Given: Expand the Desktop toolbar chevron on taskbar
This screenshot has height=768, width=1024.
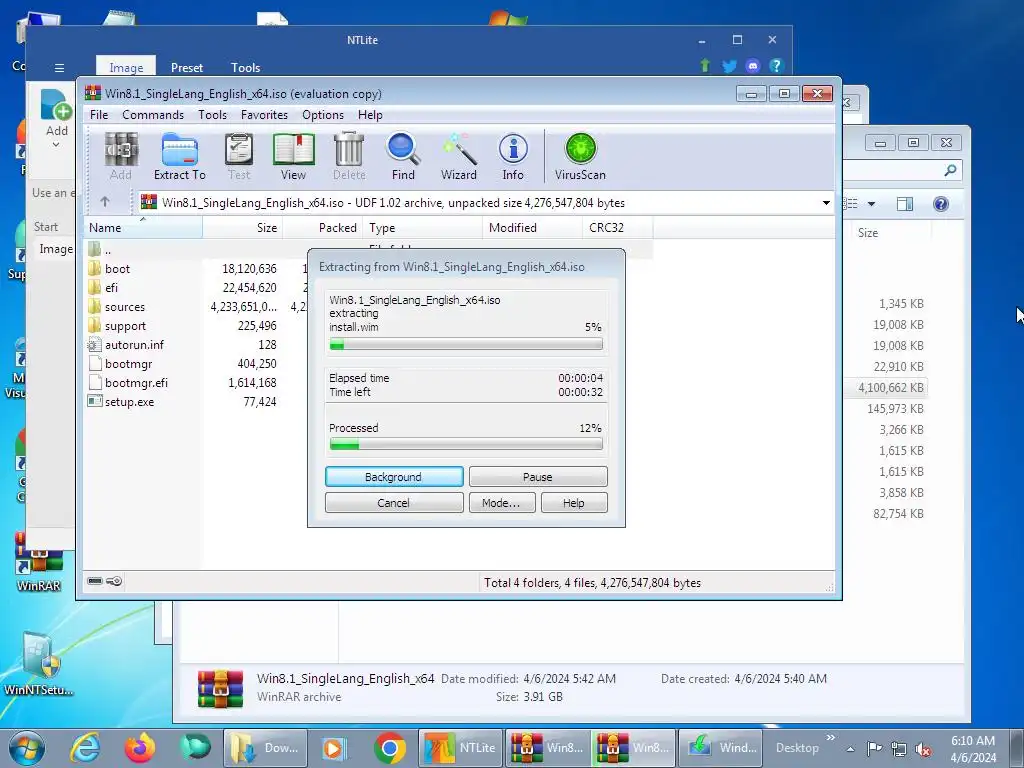Looking at the screenshot, I should coord(831,737).
